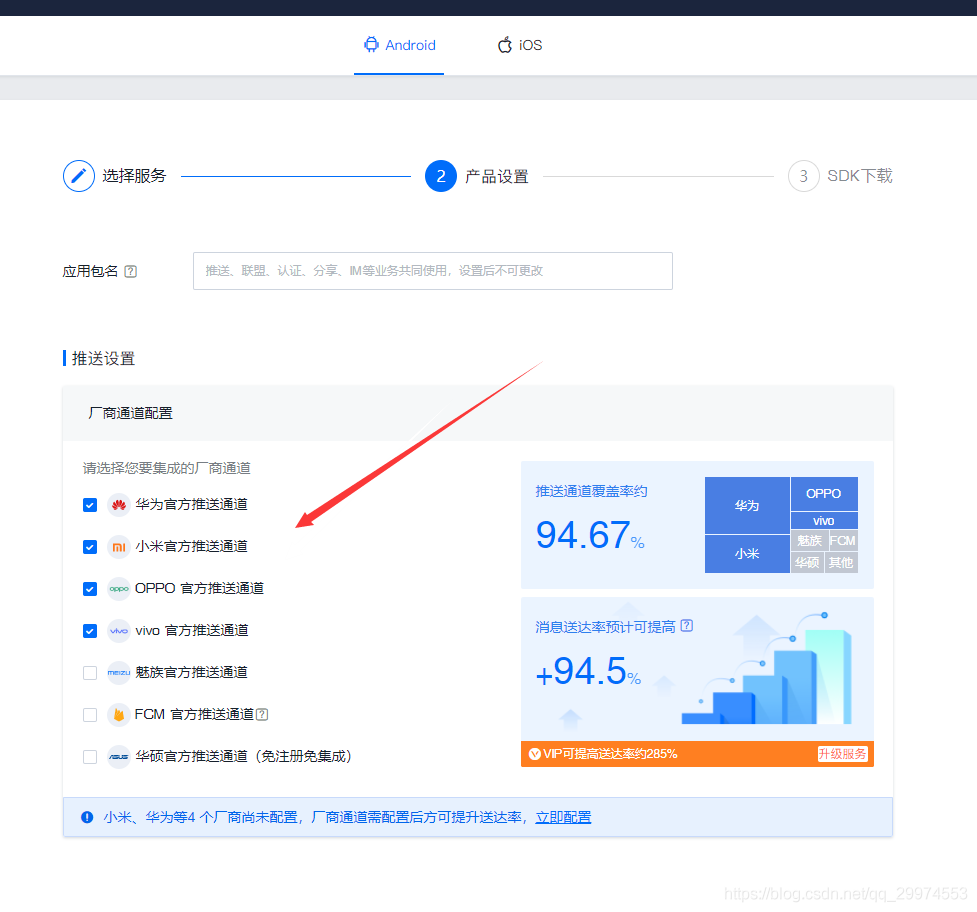Open 立即配置 link
The width and height of the screenshot is (977, 912).
[x=563, y=817]
